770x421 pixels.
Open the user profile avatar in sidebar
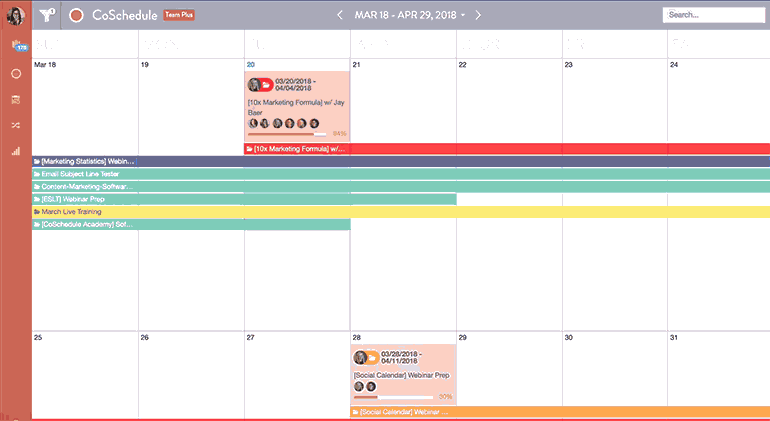coord(16,16)
